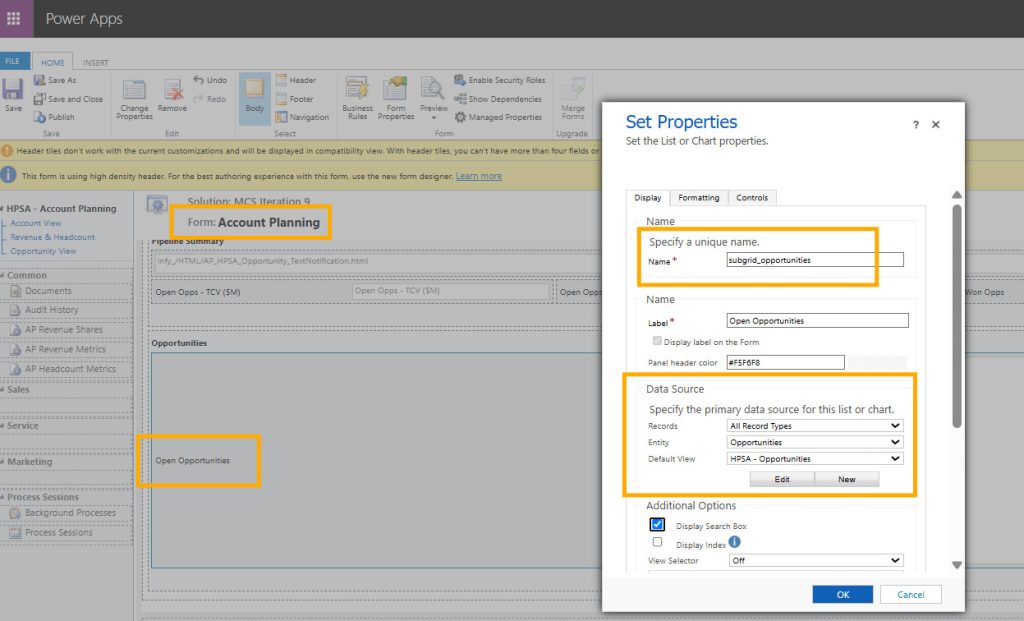1024x621 pixels.
Task: Click the dialog vertical scrollbar thumb
Action: tap(957, 316)
